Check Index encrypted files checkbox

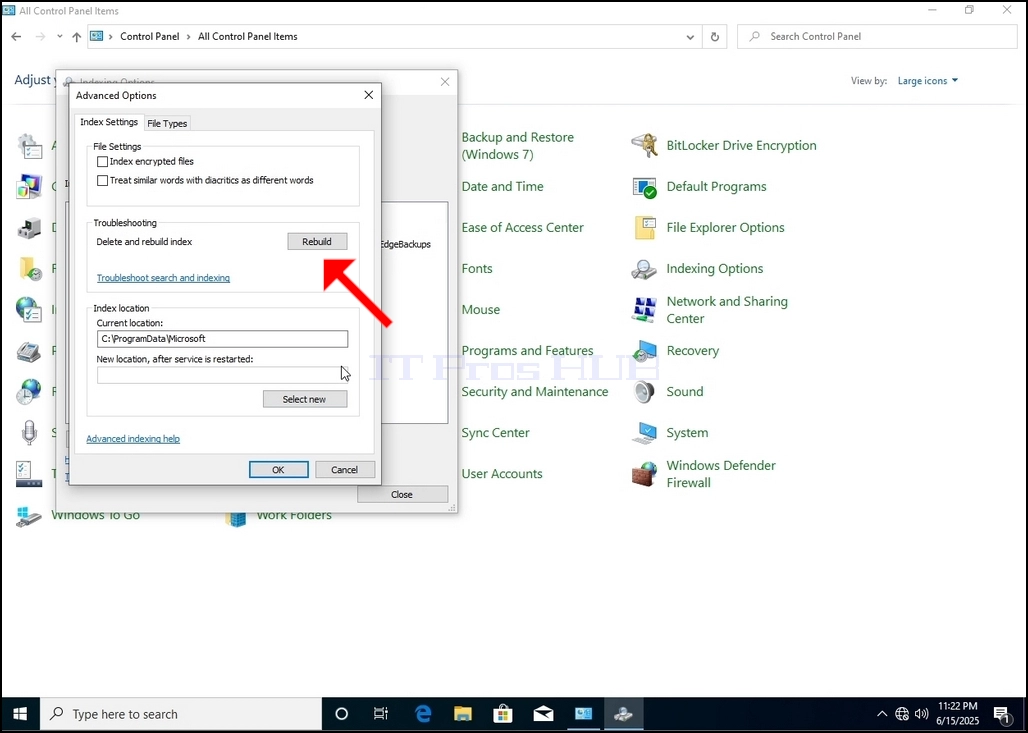click(x=102, y=161)
